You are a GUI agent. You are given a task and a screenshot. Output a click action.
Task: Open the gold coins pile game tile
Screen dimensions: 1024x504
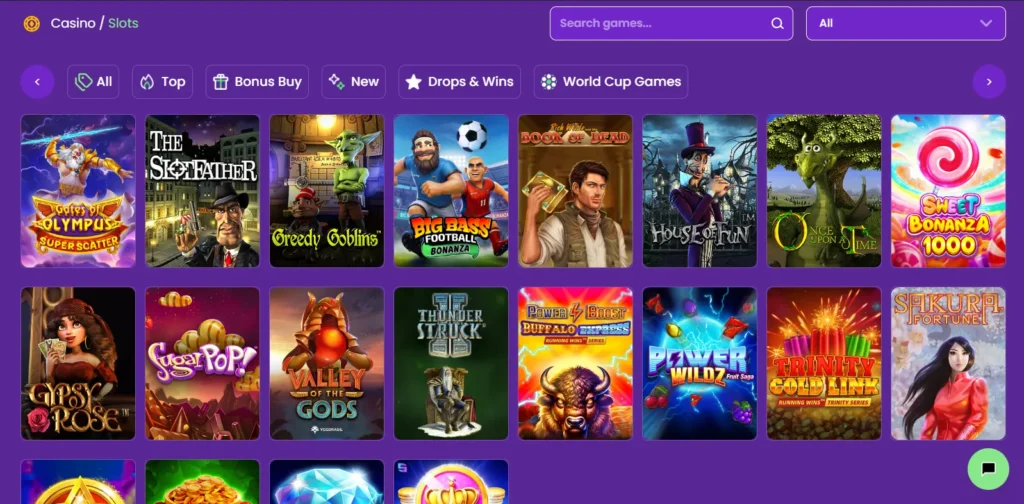tap(202, 482)
